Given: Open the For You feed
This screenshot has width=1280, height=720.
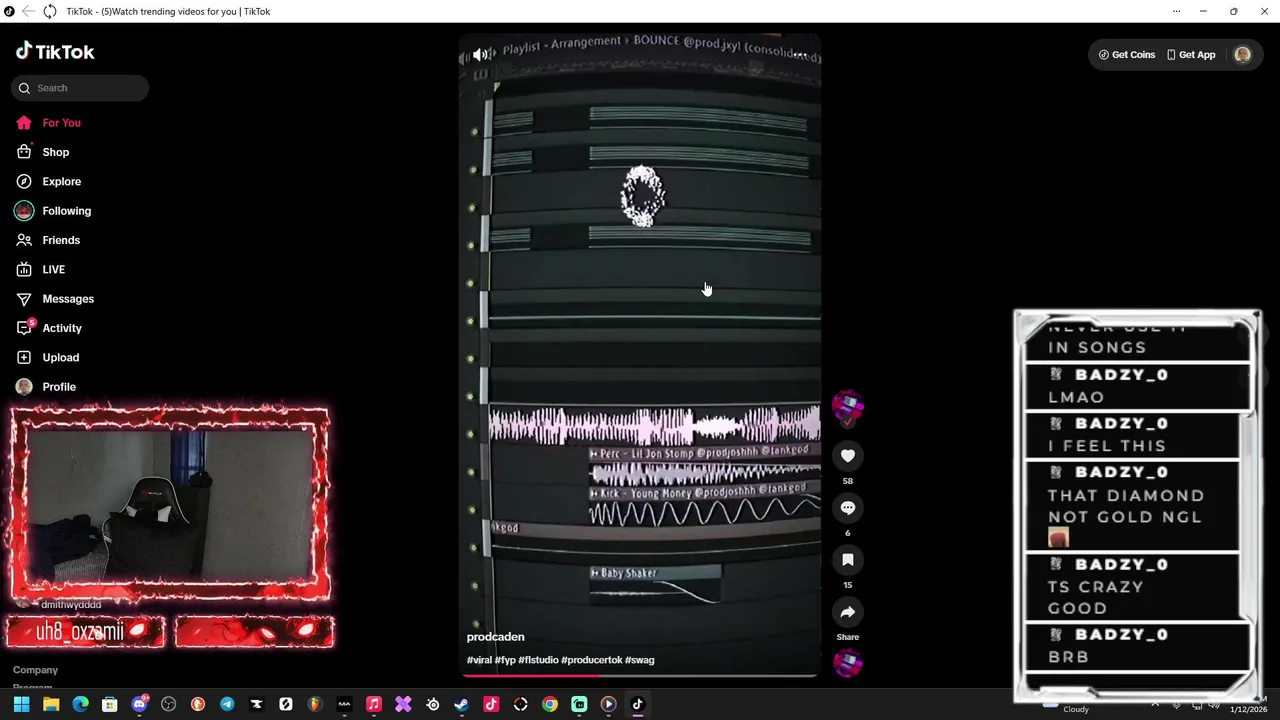Looking at the screenshot, I should (x=62, y=123).
